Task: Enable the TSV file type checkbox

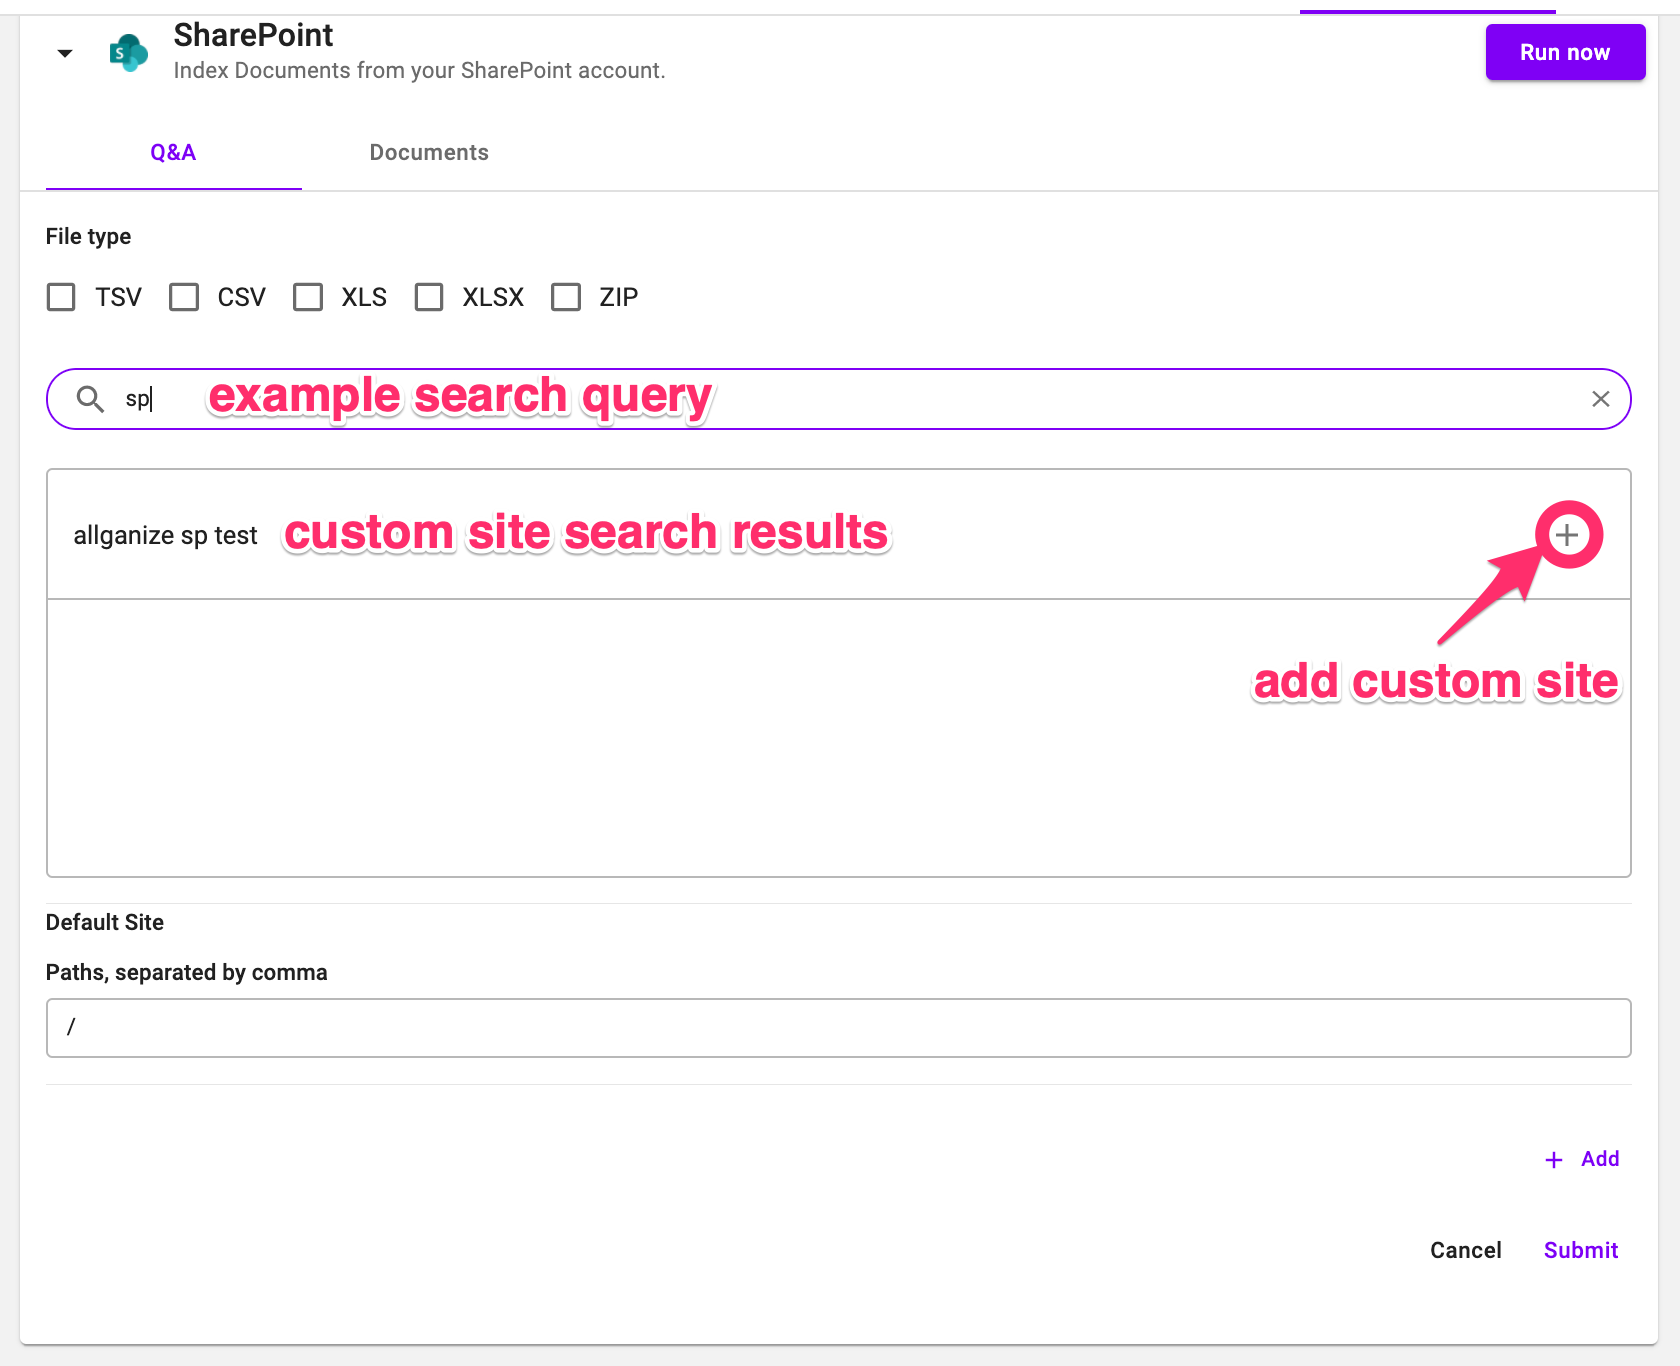Action: tap(61, 297)
